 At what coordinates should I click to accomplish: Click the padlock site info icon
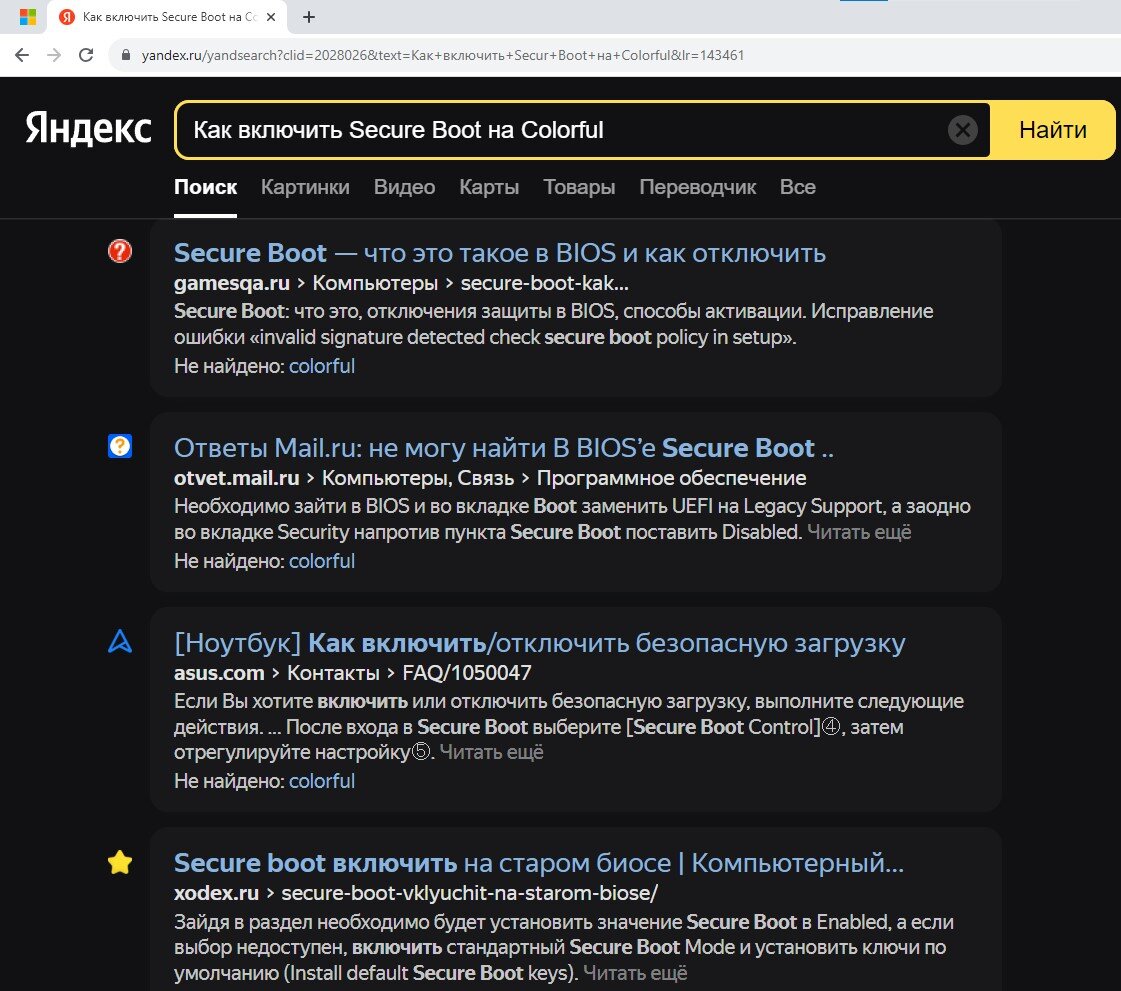click(x=126, y=55)
